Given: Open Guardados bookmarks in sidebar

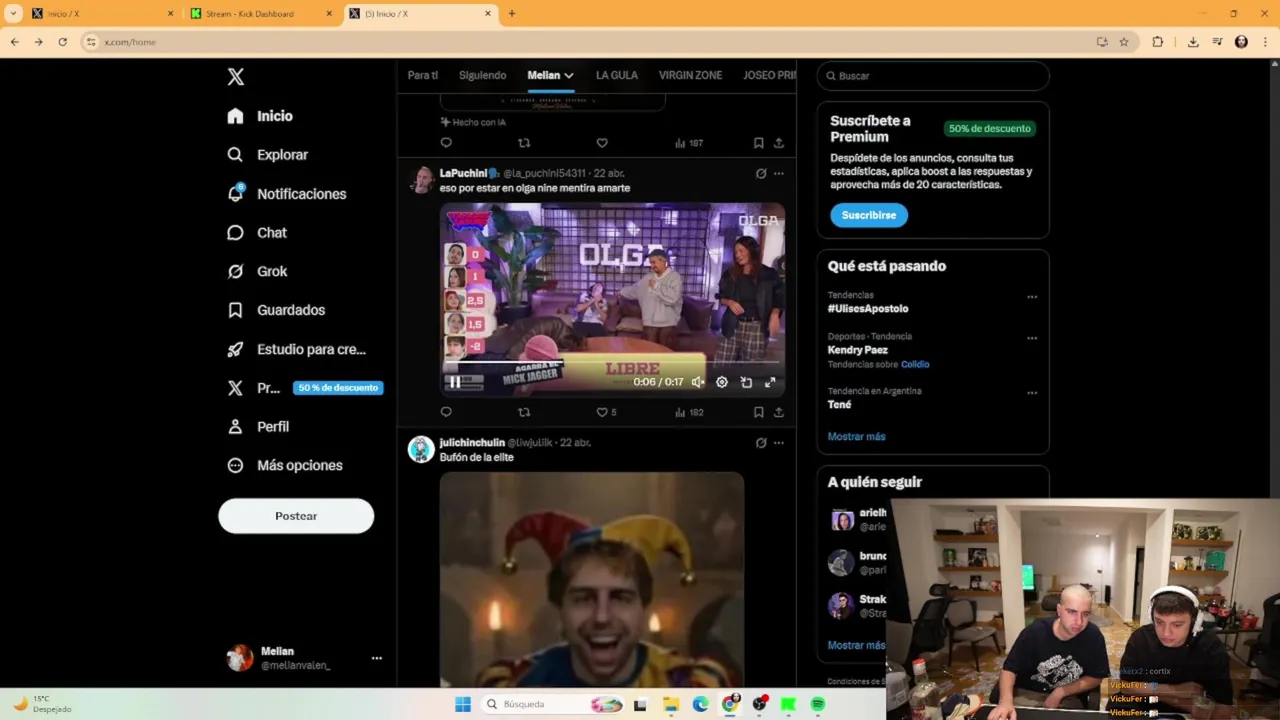Looking at the screenshot, I should tap(276, 310).
